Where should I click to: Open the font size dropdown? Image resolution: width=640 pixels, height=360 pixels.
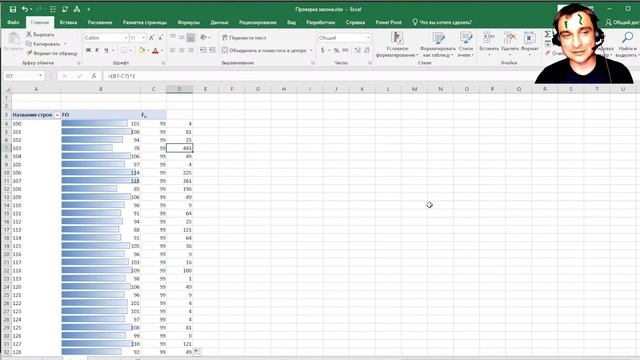coord(144,38)
